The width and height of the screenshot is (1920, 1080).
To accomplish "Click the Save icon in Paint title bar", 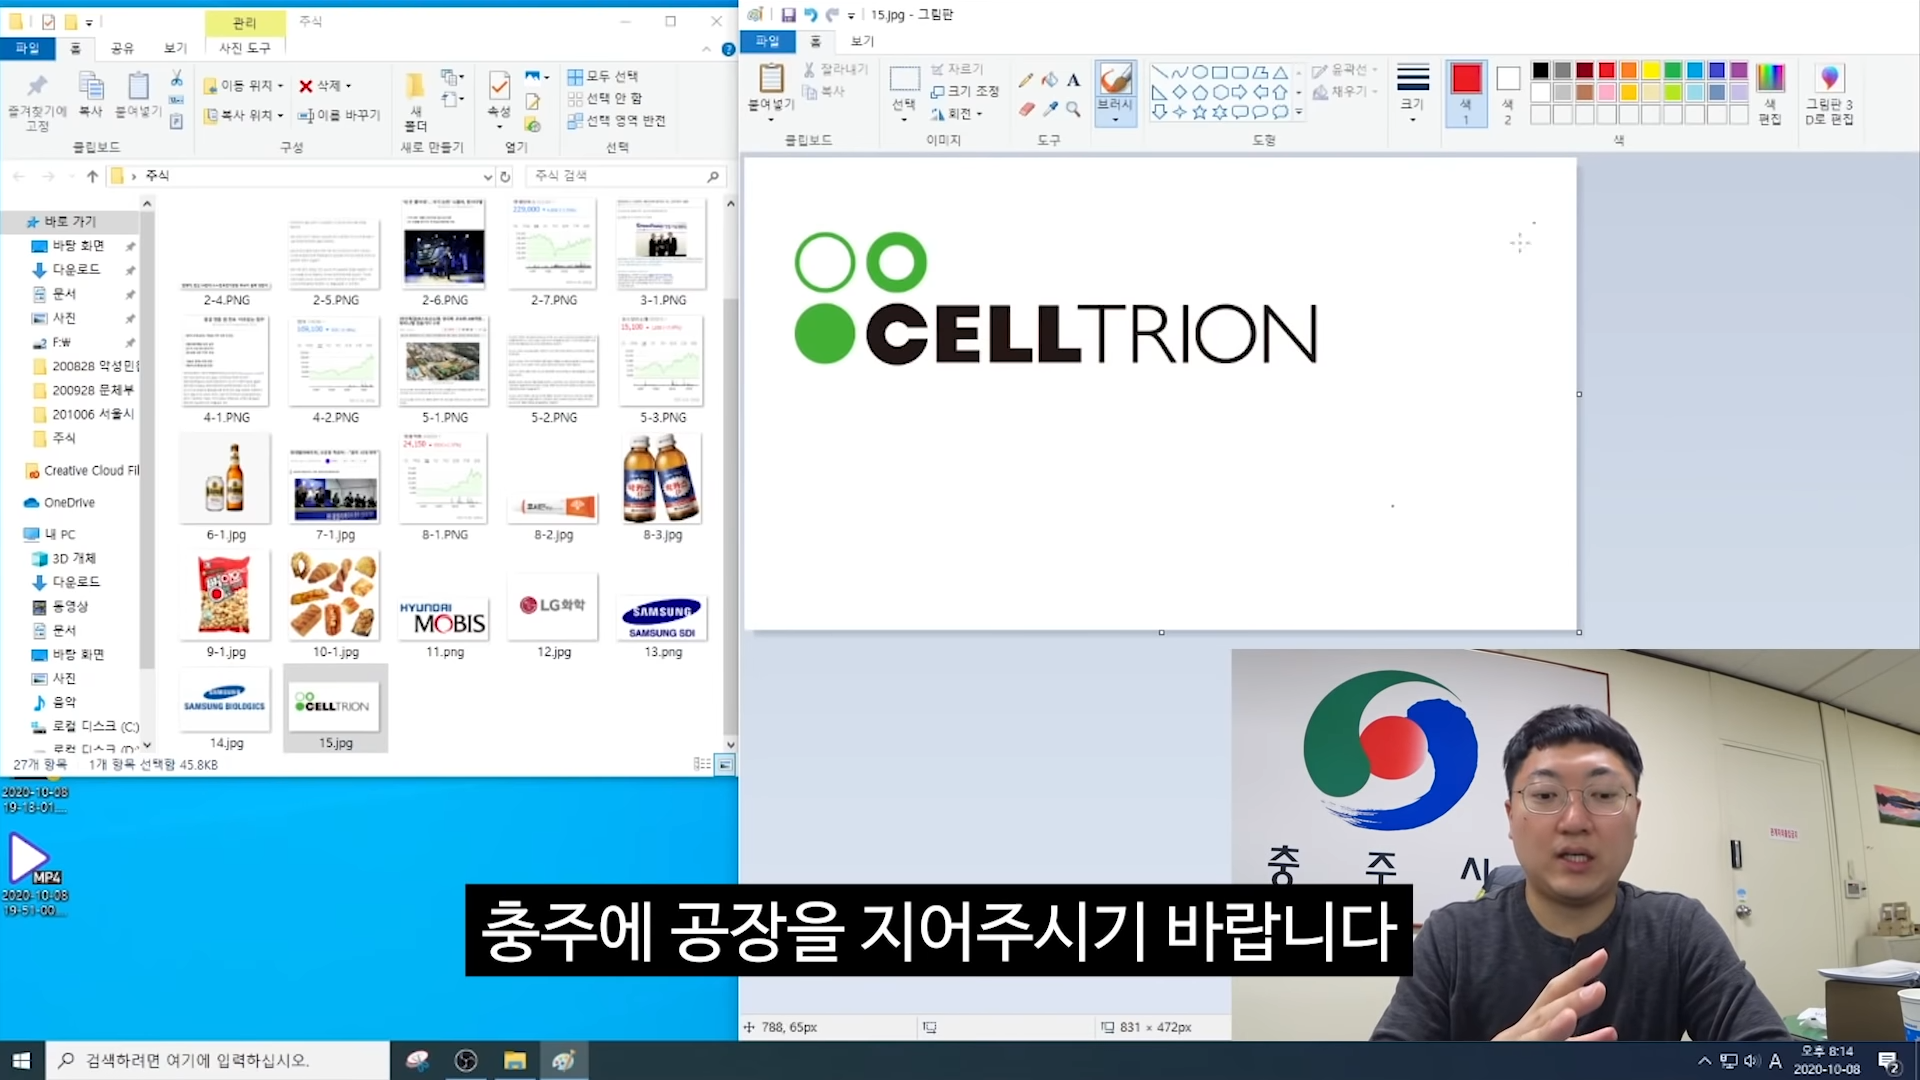I will (x=788, y=15).
